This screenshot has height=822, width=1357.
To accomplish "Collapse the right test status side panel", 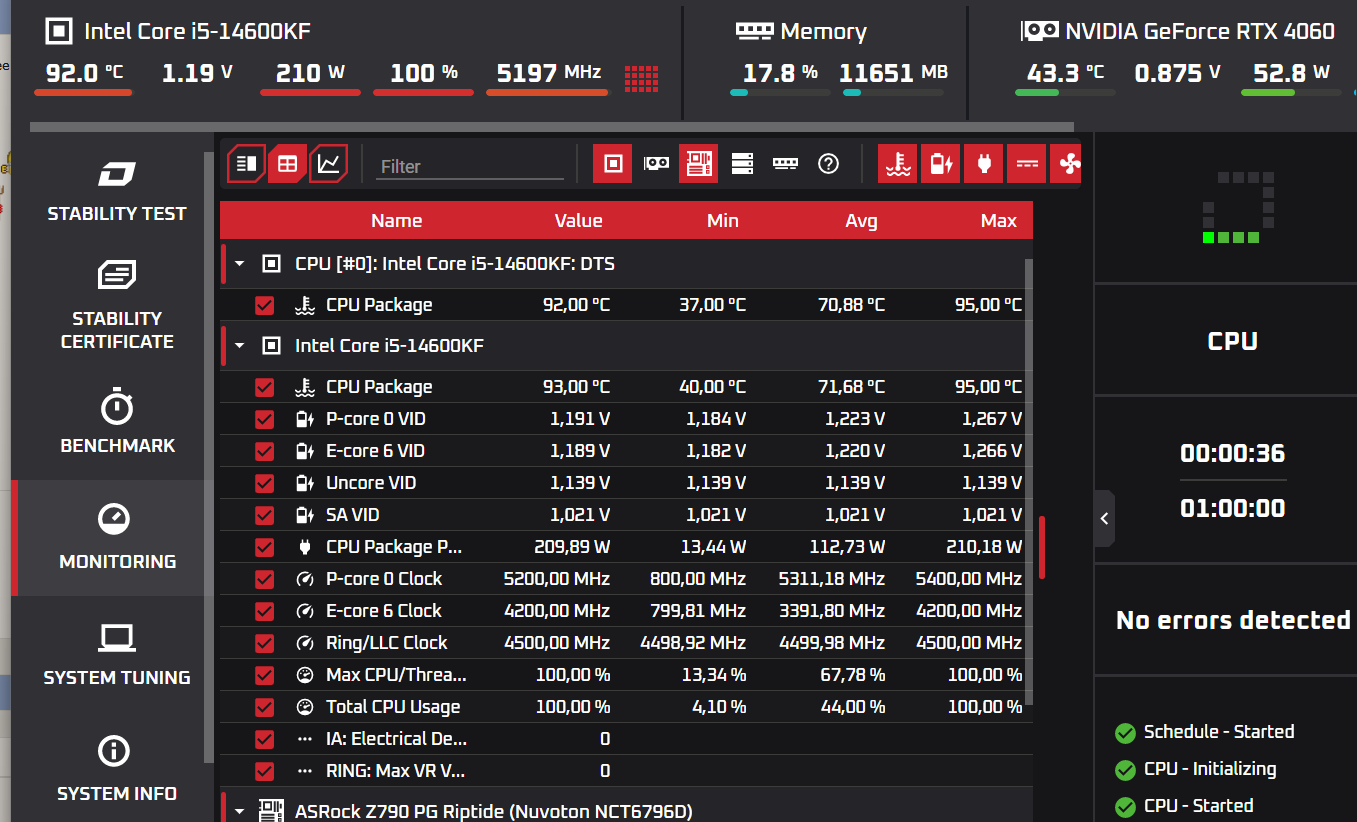I will (1104, 518).
